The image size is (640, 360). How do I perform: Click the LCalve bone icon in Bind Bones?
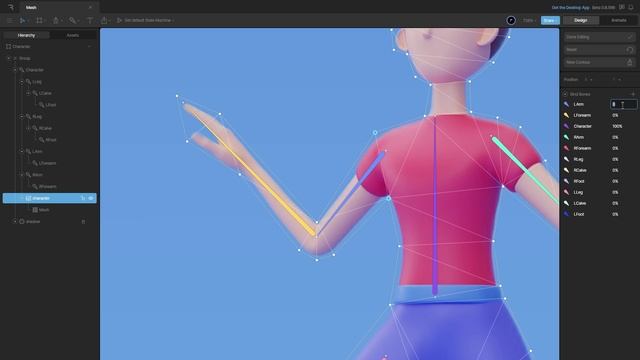[566, 203]
